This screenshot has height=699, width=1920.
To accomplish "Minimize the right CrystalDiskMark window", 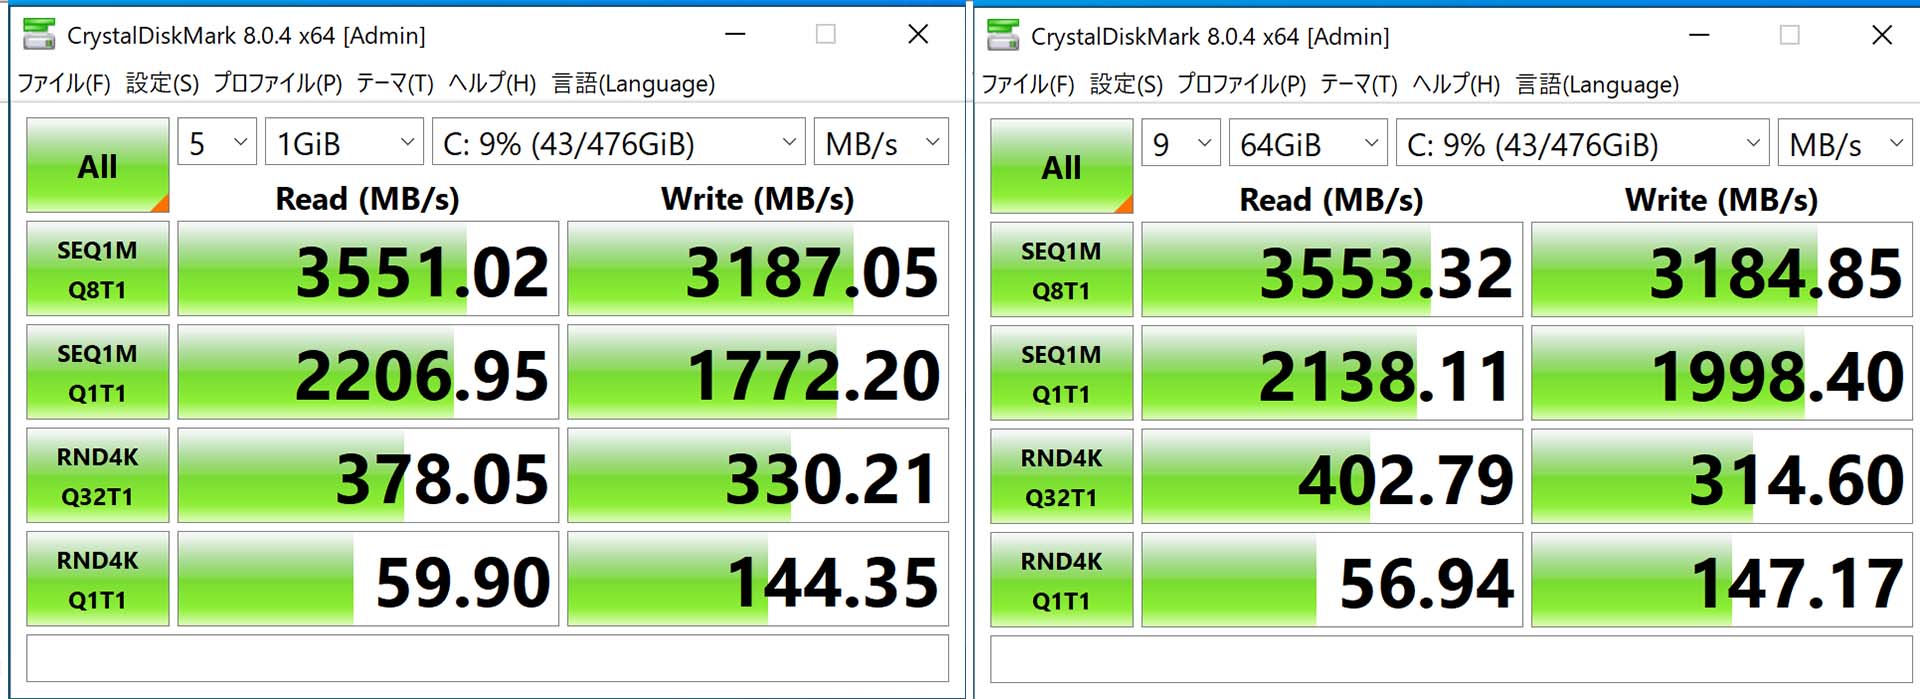I will [x=1700, y=35].
